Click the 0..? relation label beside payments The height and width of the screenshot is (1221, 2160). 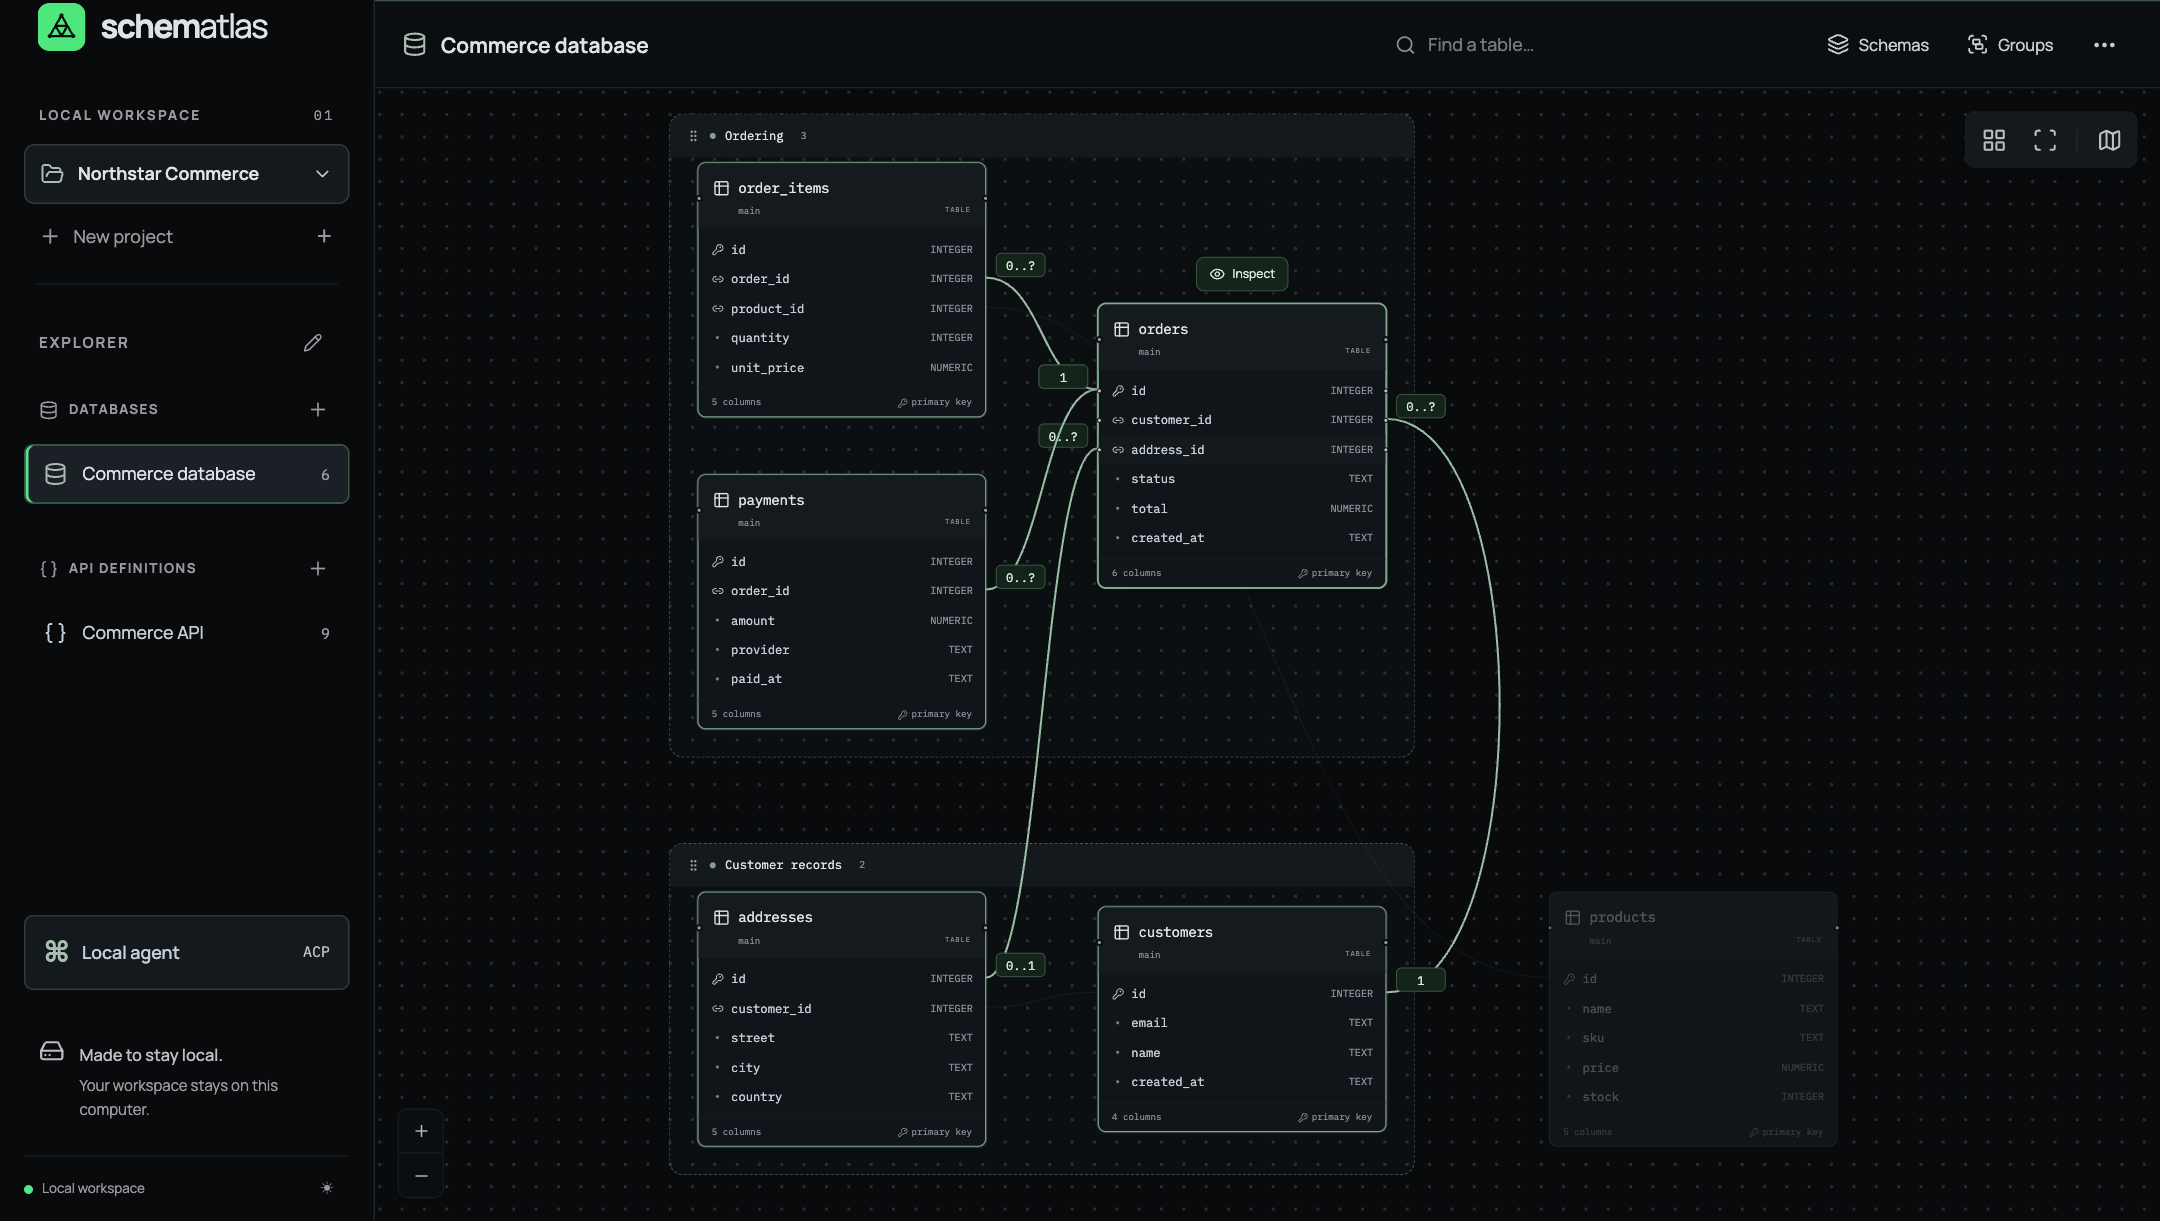(1020, 578)
